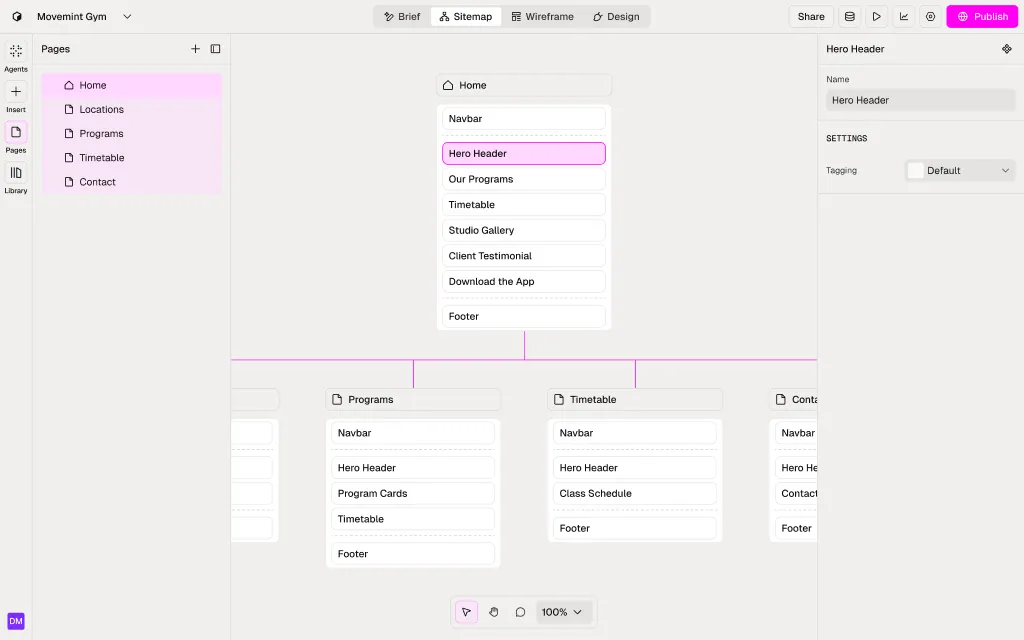Select Footer section in Home page
Image resolution: width=1024 pixels, height=640 pixels.
point(524,316)
